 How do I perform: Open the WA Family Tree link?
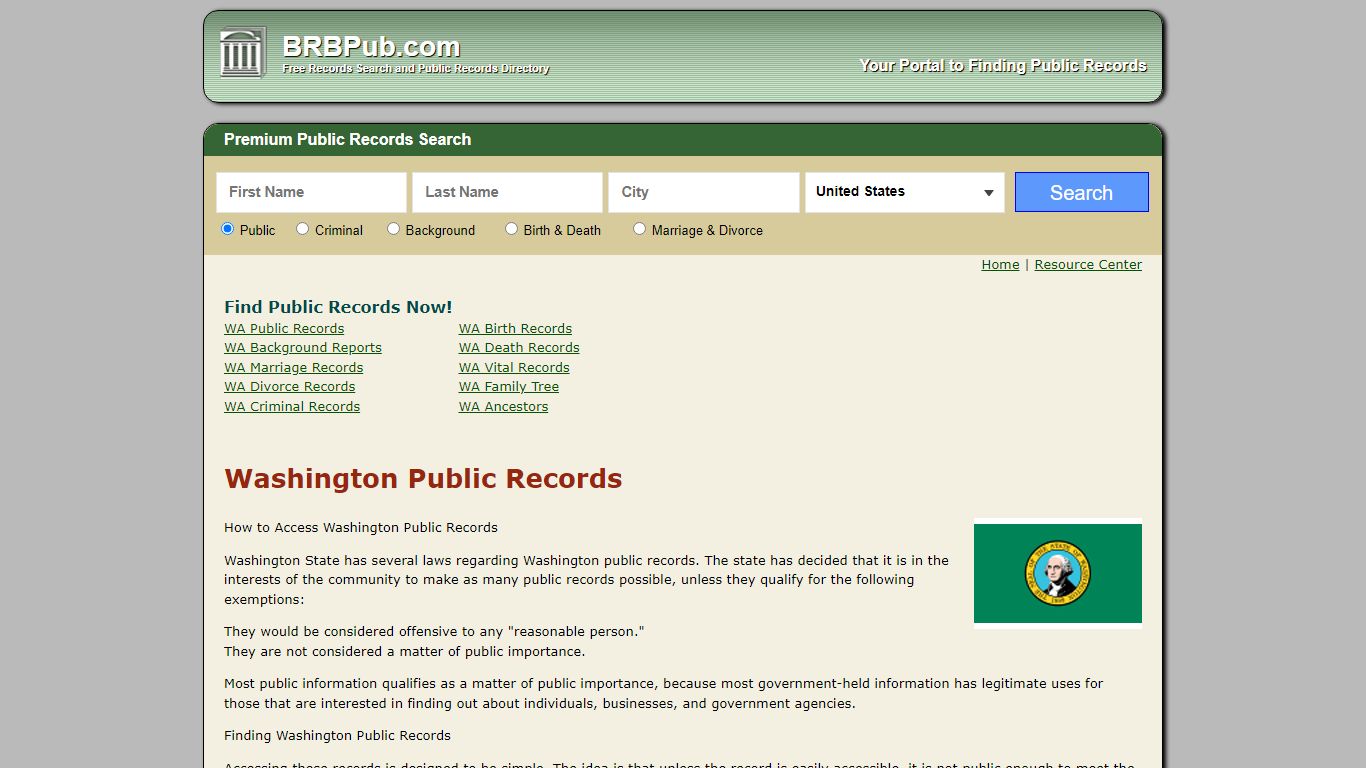[509, 387]
